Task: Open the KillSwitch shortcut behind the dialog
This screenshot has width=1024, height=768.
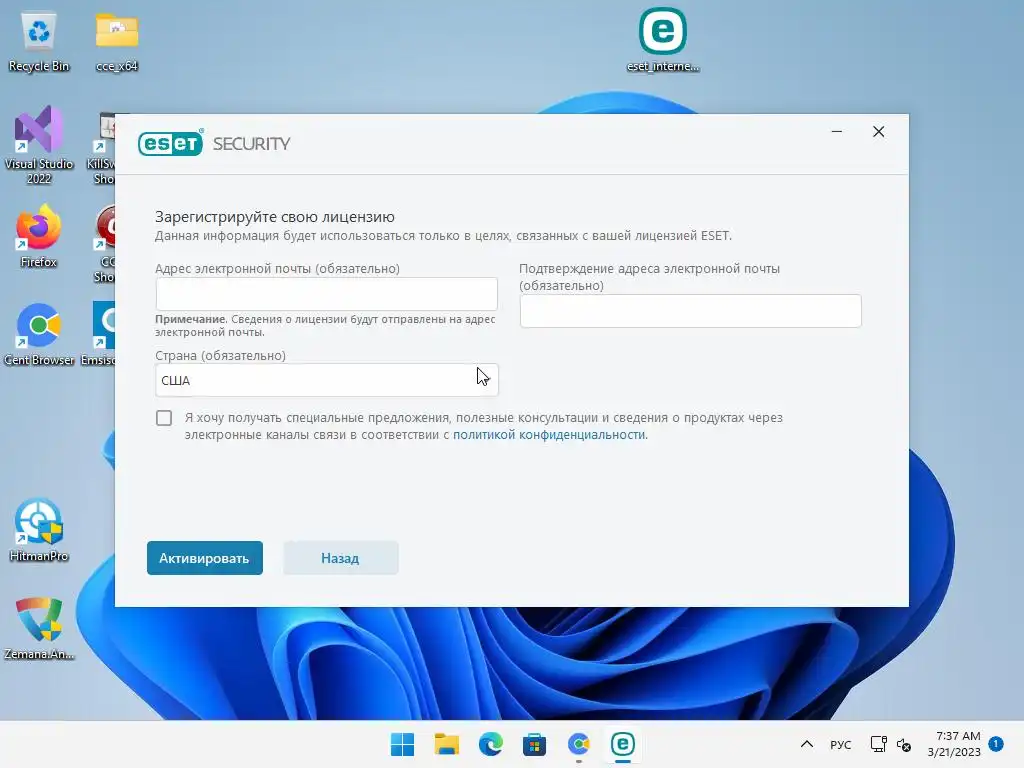Action: click(x=103, y=149)
